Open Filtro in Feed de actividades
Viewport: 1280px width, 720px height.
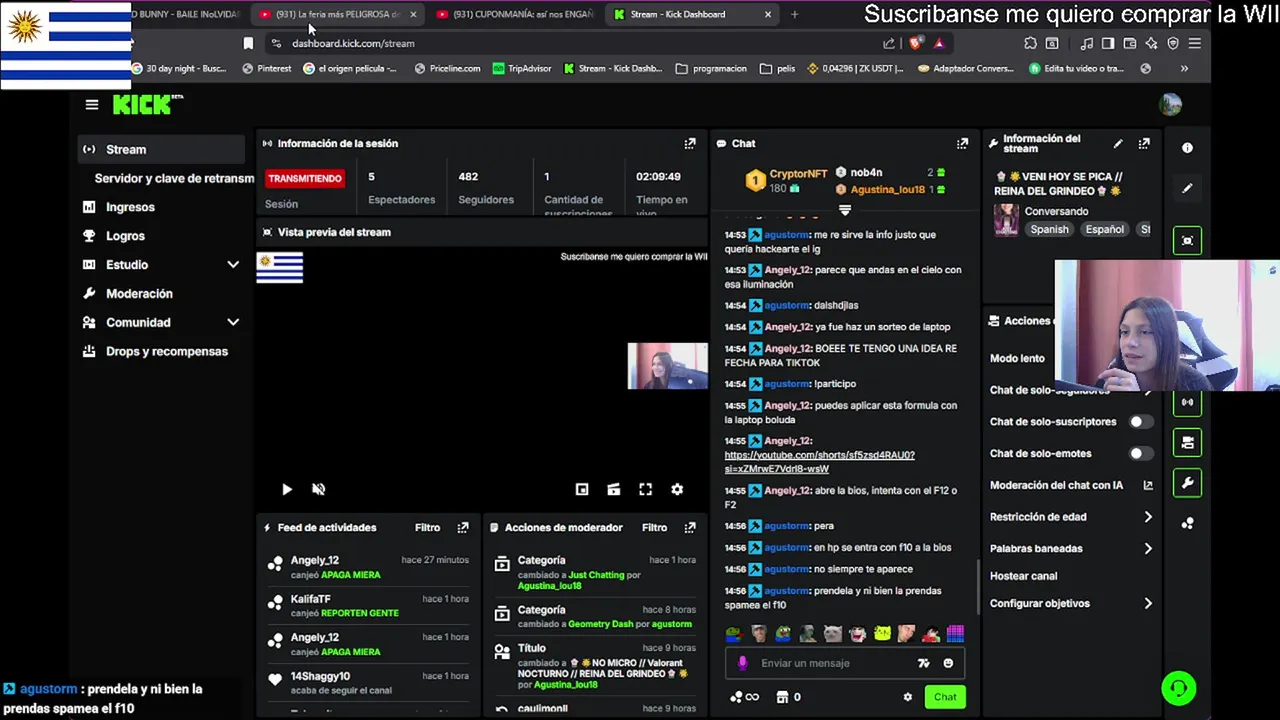[427, 528]
